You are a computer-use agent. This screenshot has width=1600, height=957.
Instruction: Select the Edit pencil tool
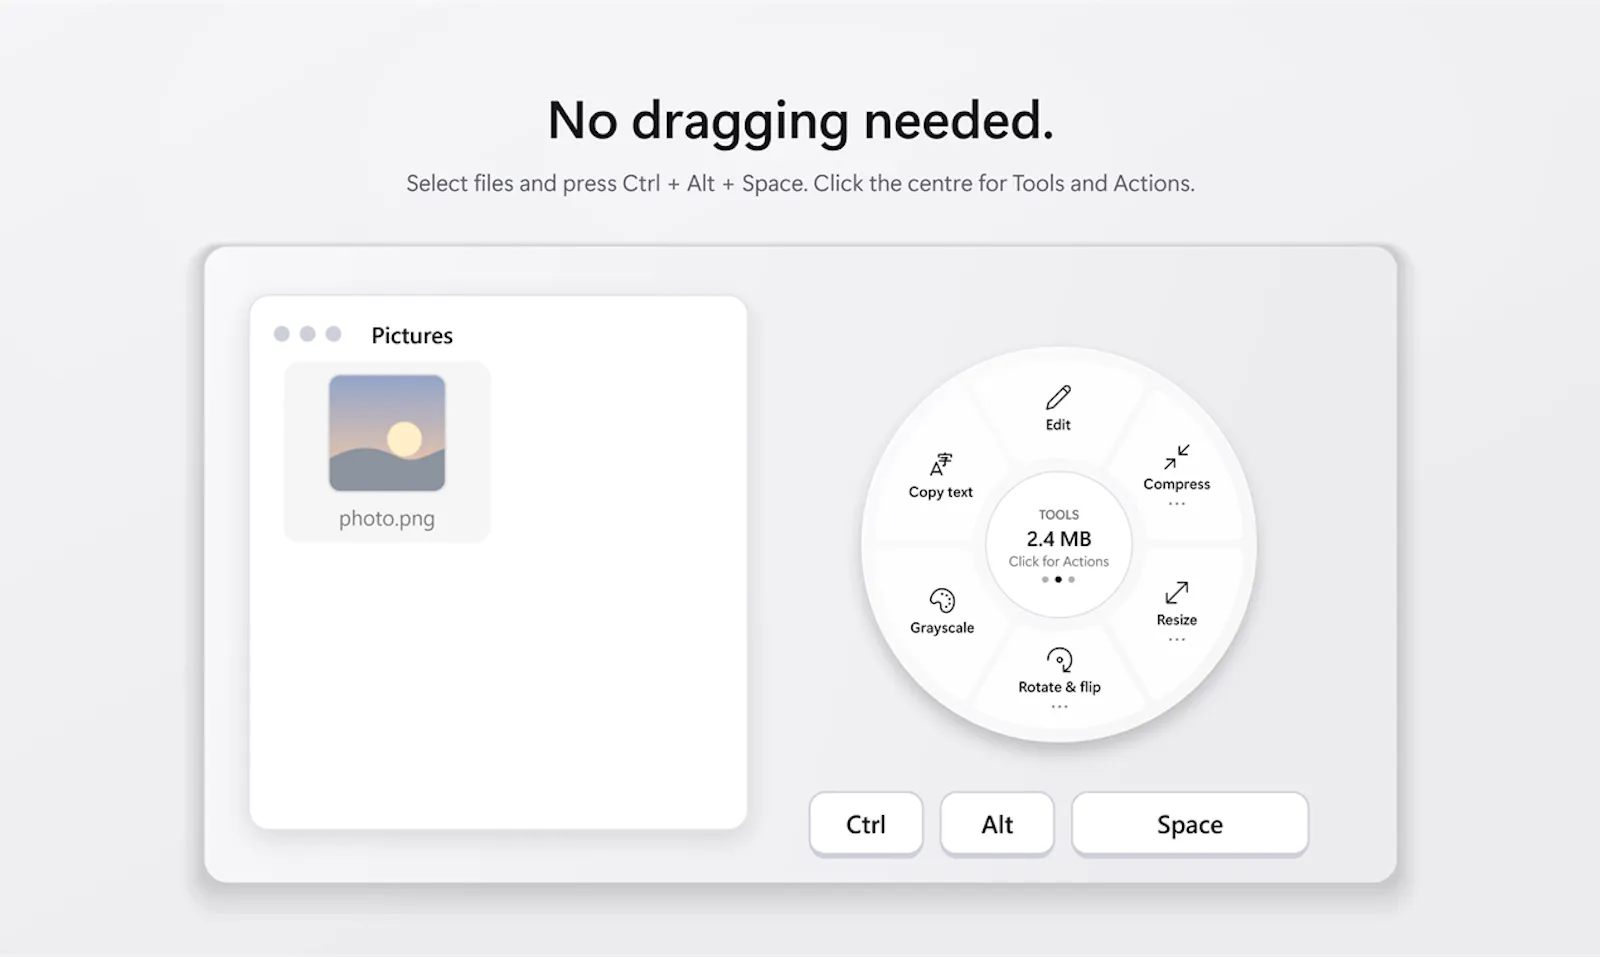coord(1058,407)
